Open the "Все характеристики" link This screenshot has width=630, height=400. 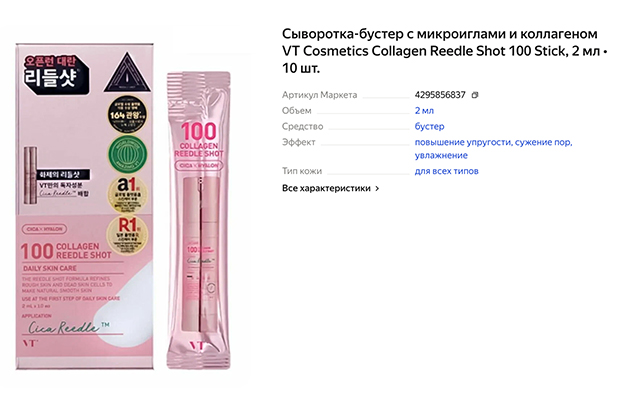(x=326, y=188)
